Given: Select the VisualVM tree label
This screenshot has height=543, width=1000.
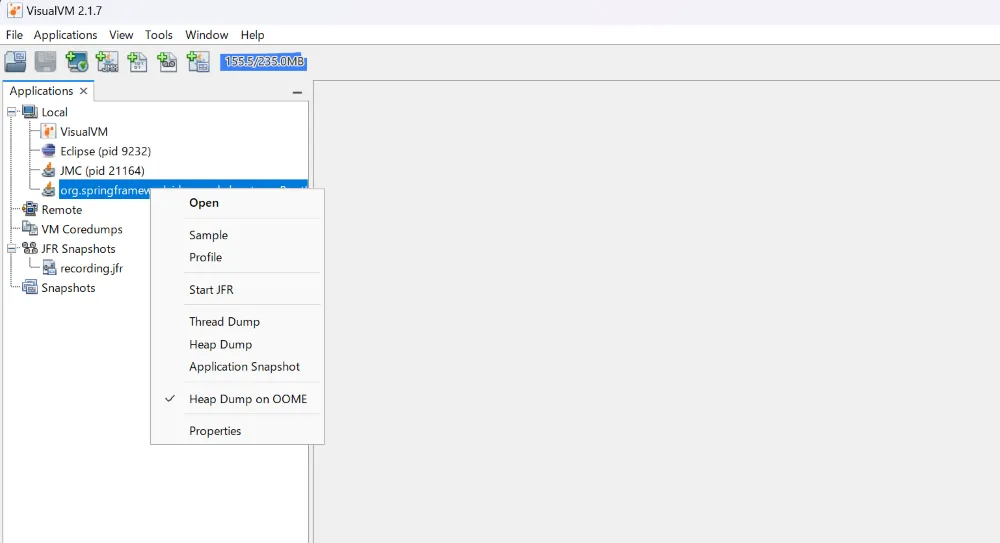Looking at the screenshot, I should (84, 131).
